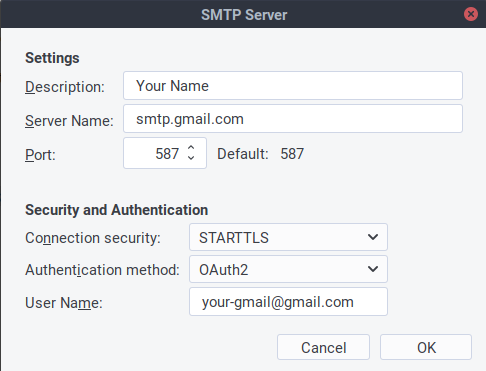Click the Default 587 port value
The height and width of the screenshot is (371, 486).
(292, 154)
